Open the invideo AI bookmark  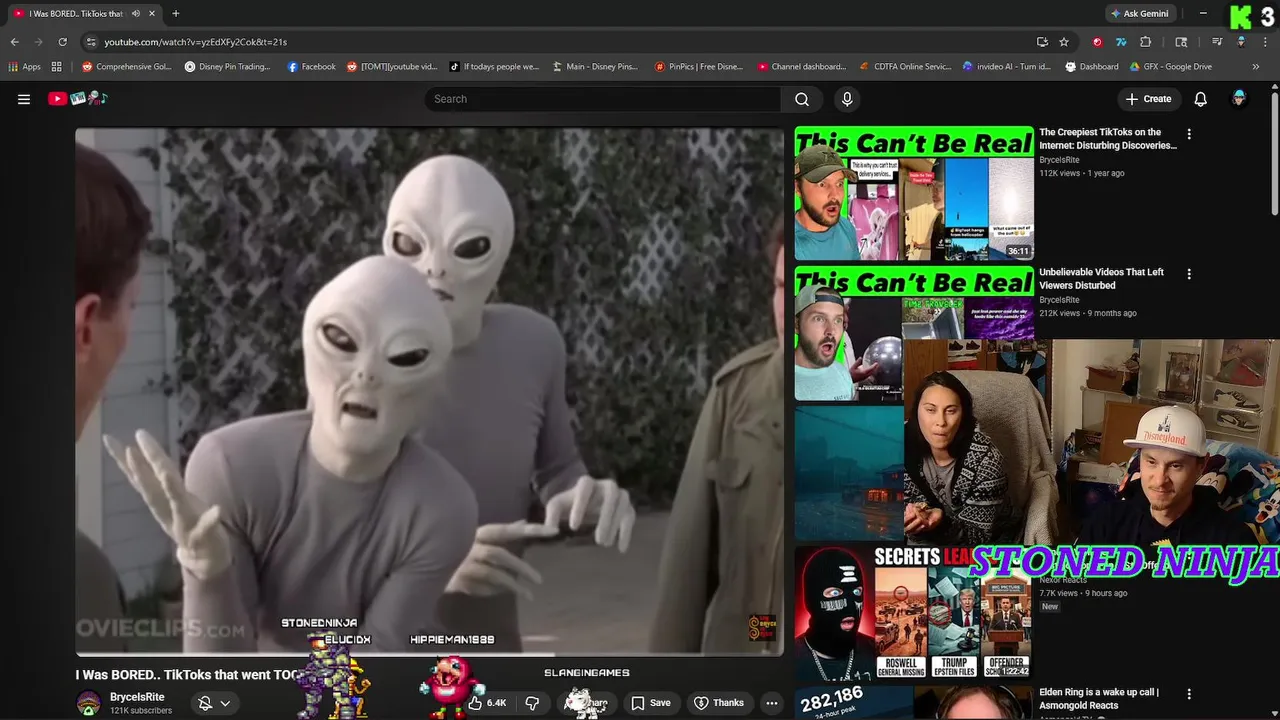pos(1007,67)
